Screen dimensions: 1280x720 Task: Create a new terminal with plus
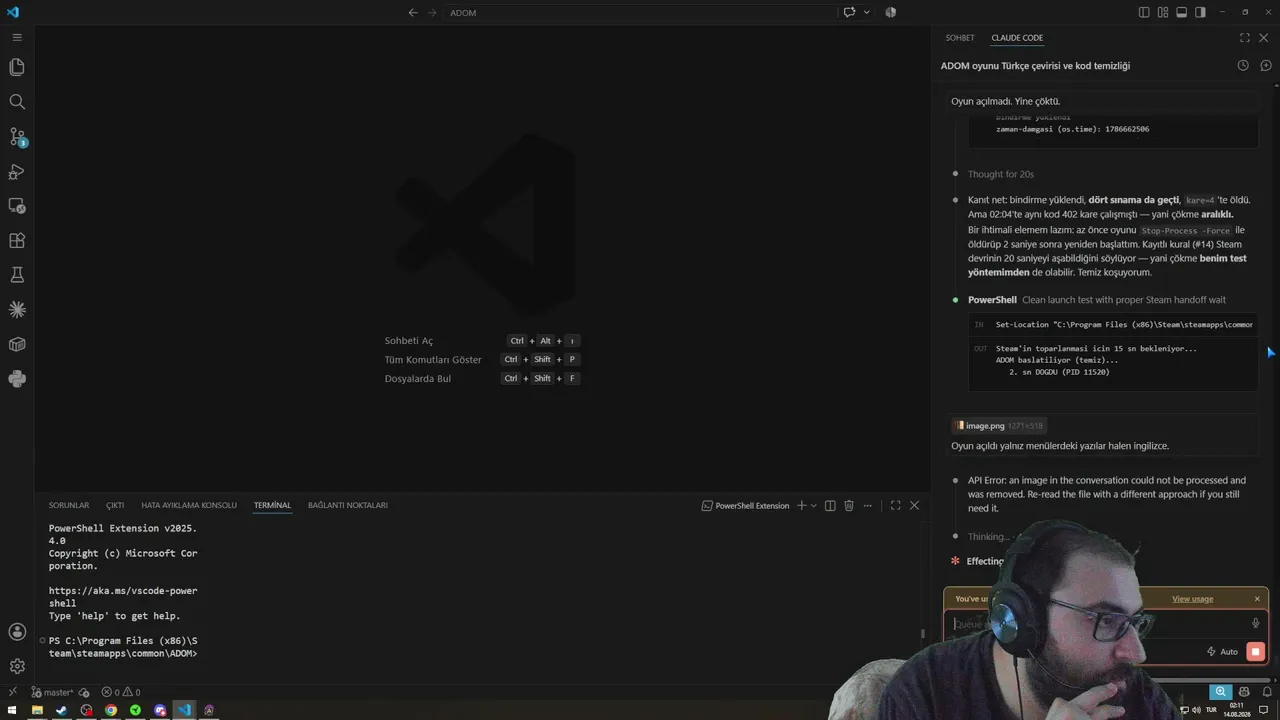click(x=801, y=506)
